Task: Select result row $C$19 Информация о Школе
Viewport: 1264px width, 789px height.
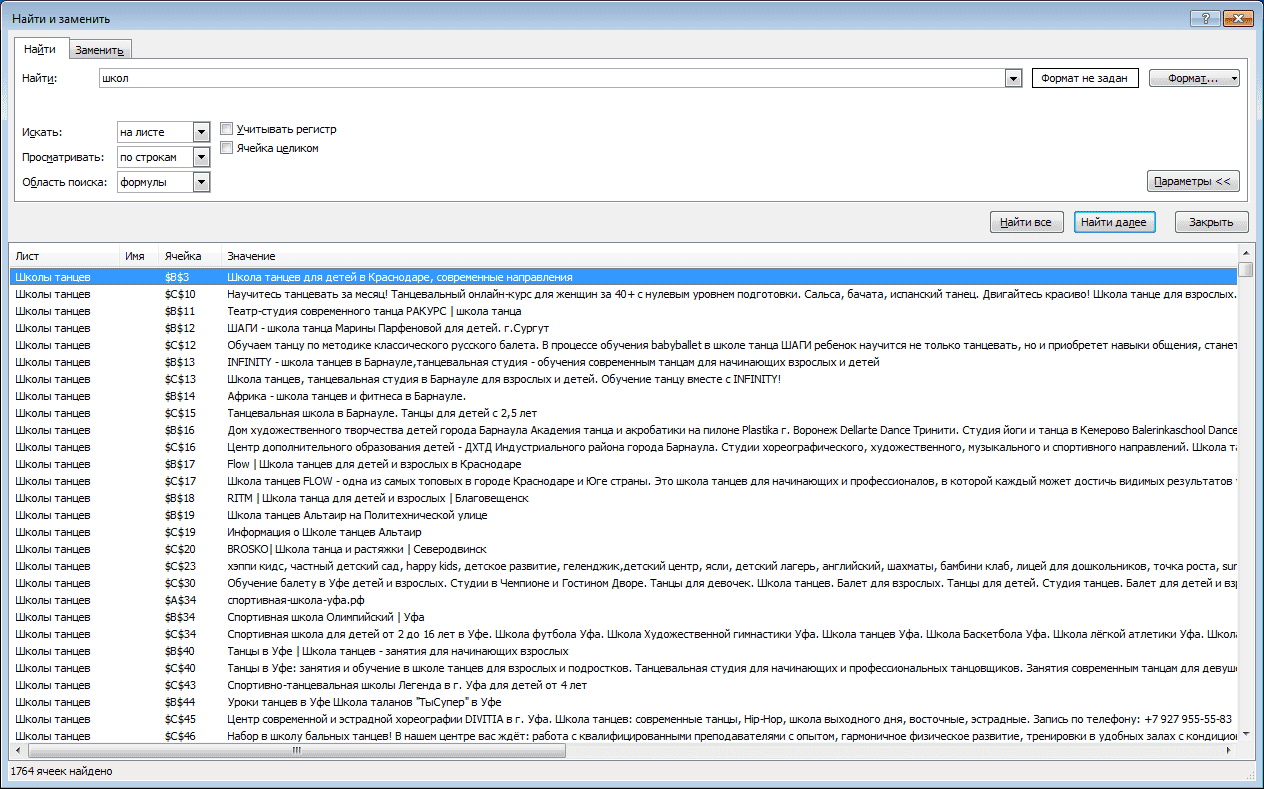Action: click(x=623, y=532)
